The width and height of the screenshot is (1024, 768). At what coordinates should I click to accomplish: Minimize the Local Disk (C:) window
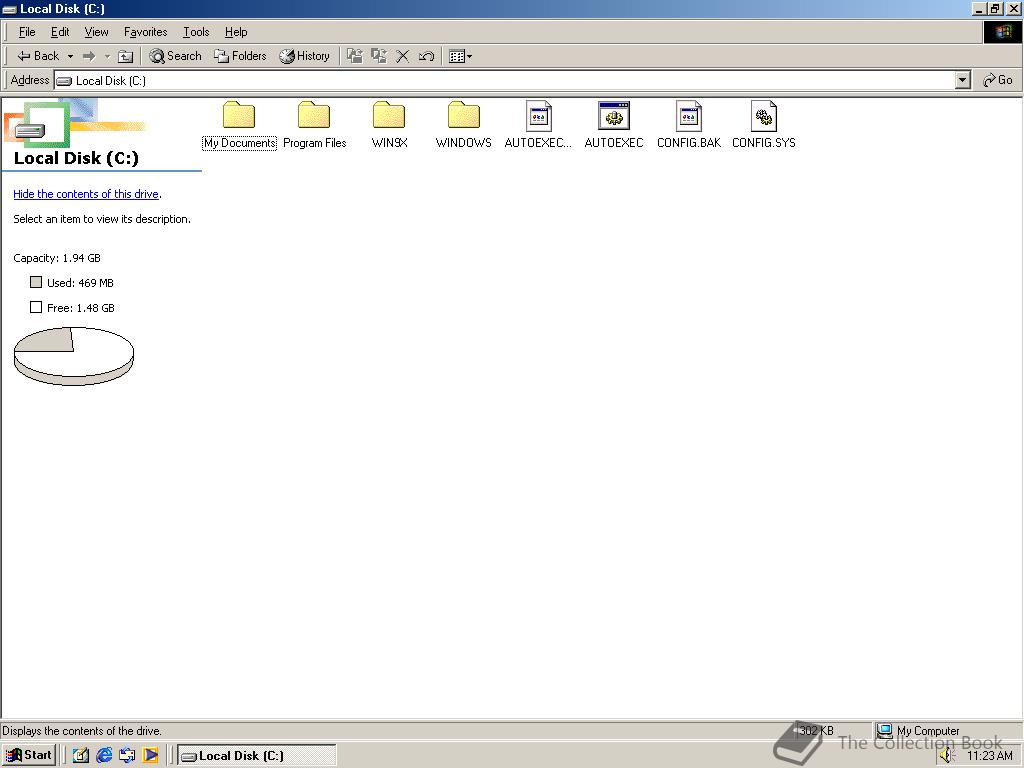(x=980, y=9)
